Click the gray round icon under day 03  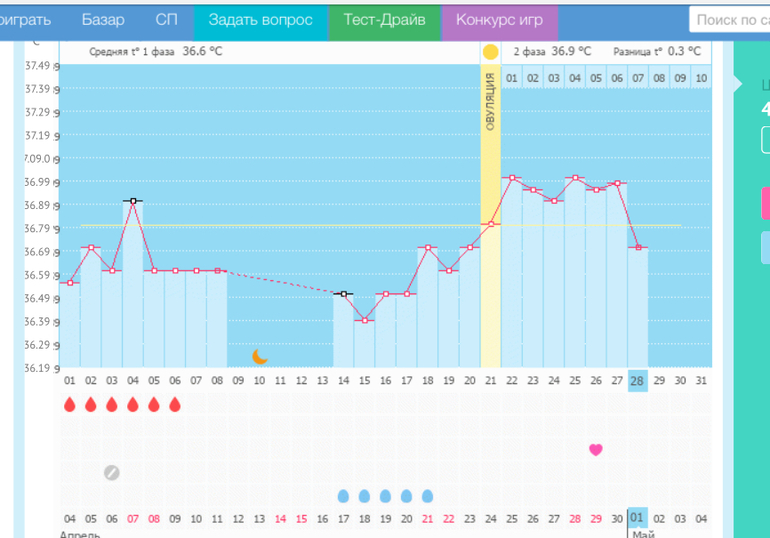112,472
